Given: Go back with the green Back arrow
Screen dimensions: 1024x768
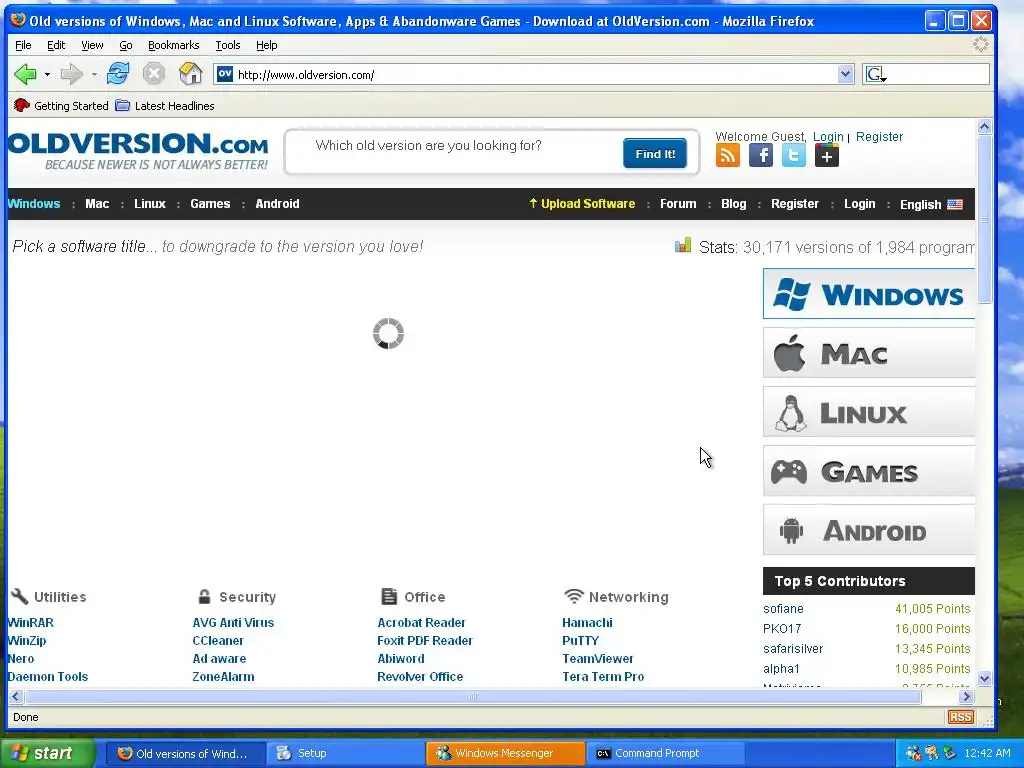Looking at the screenshot, I should (25, 74).
